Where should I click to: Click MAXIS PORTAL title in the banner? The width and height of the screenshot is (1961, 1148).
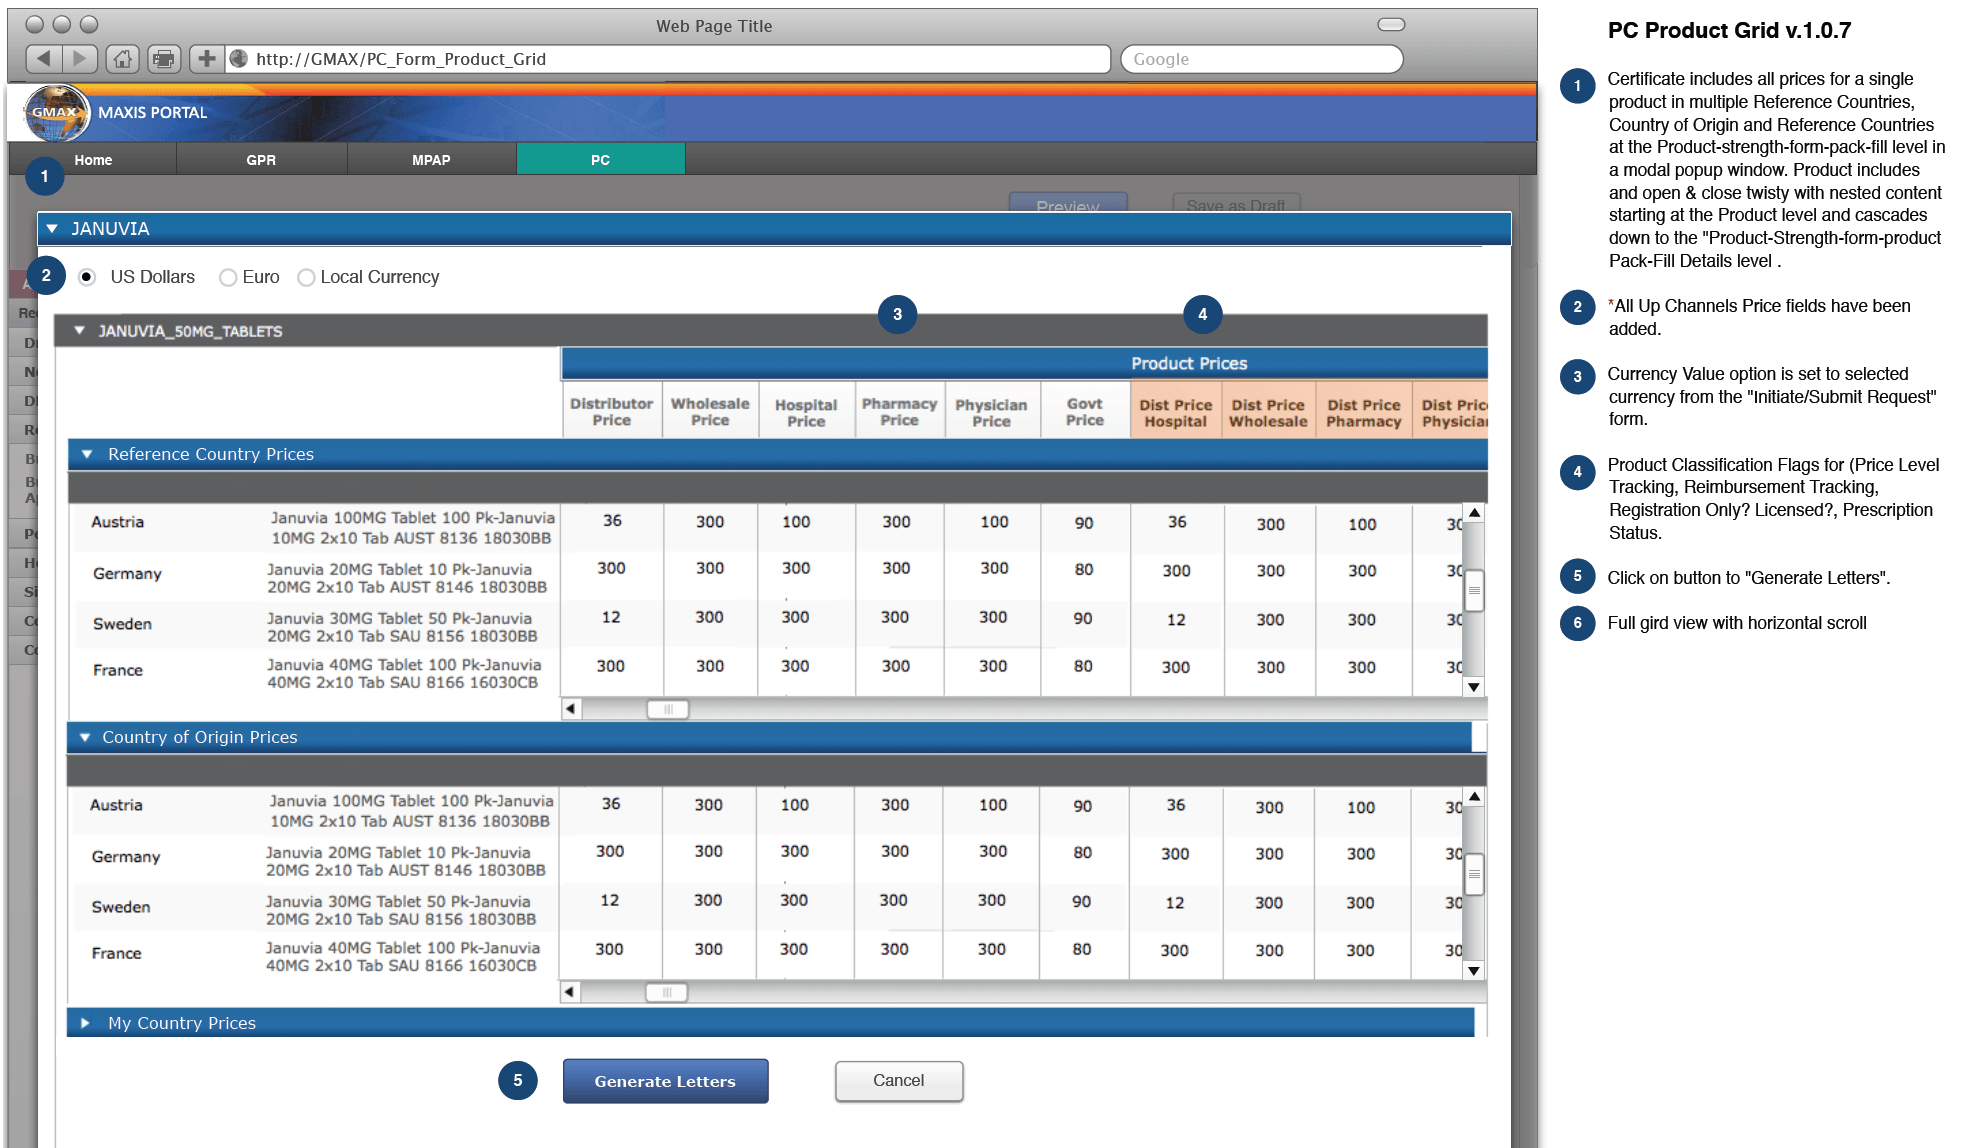point(153,113)
